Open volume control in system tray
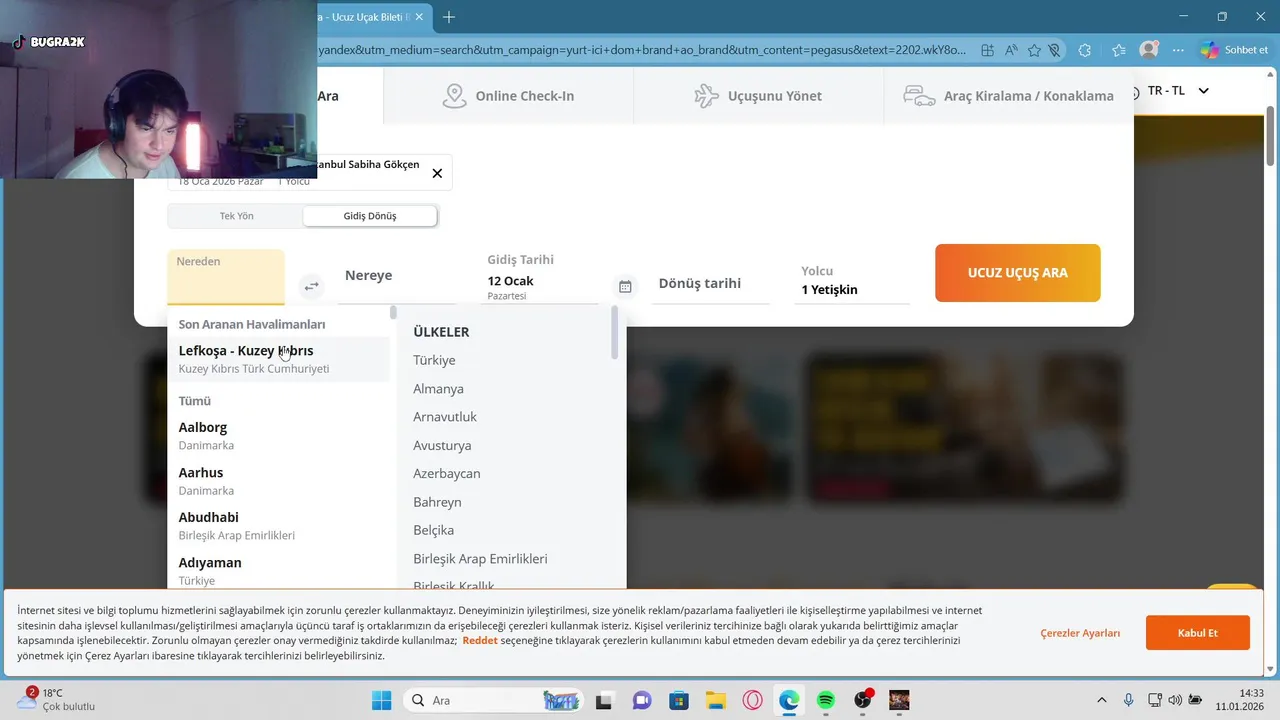Viewport: 1280px width, 720px height. (x=1174, y=700)
